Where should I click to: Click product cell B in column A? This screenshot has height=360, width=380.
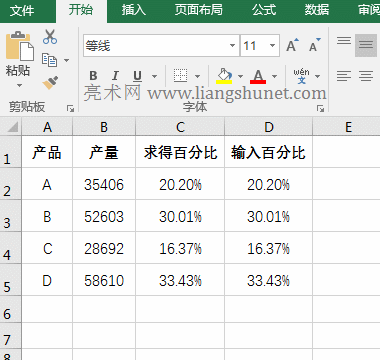pos(47,216)
